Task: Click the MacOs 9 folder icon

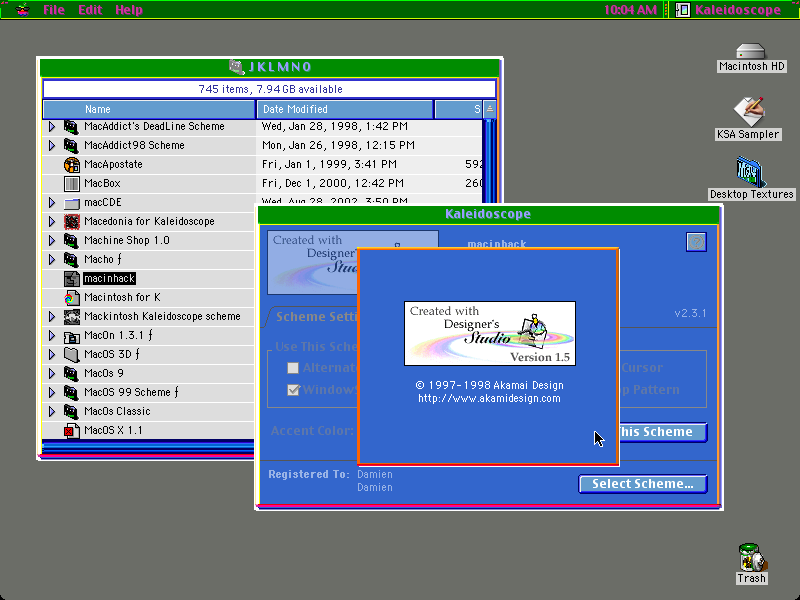Action: pos(71,373)
